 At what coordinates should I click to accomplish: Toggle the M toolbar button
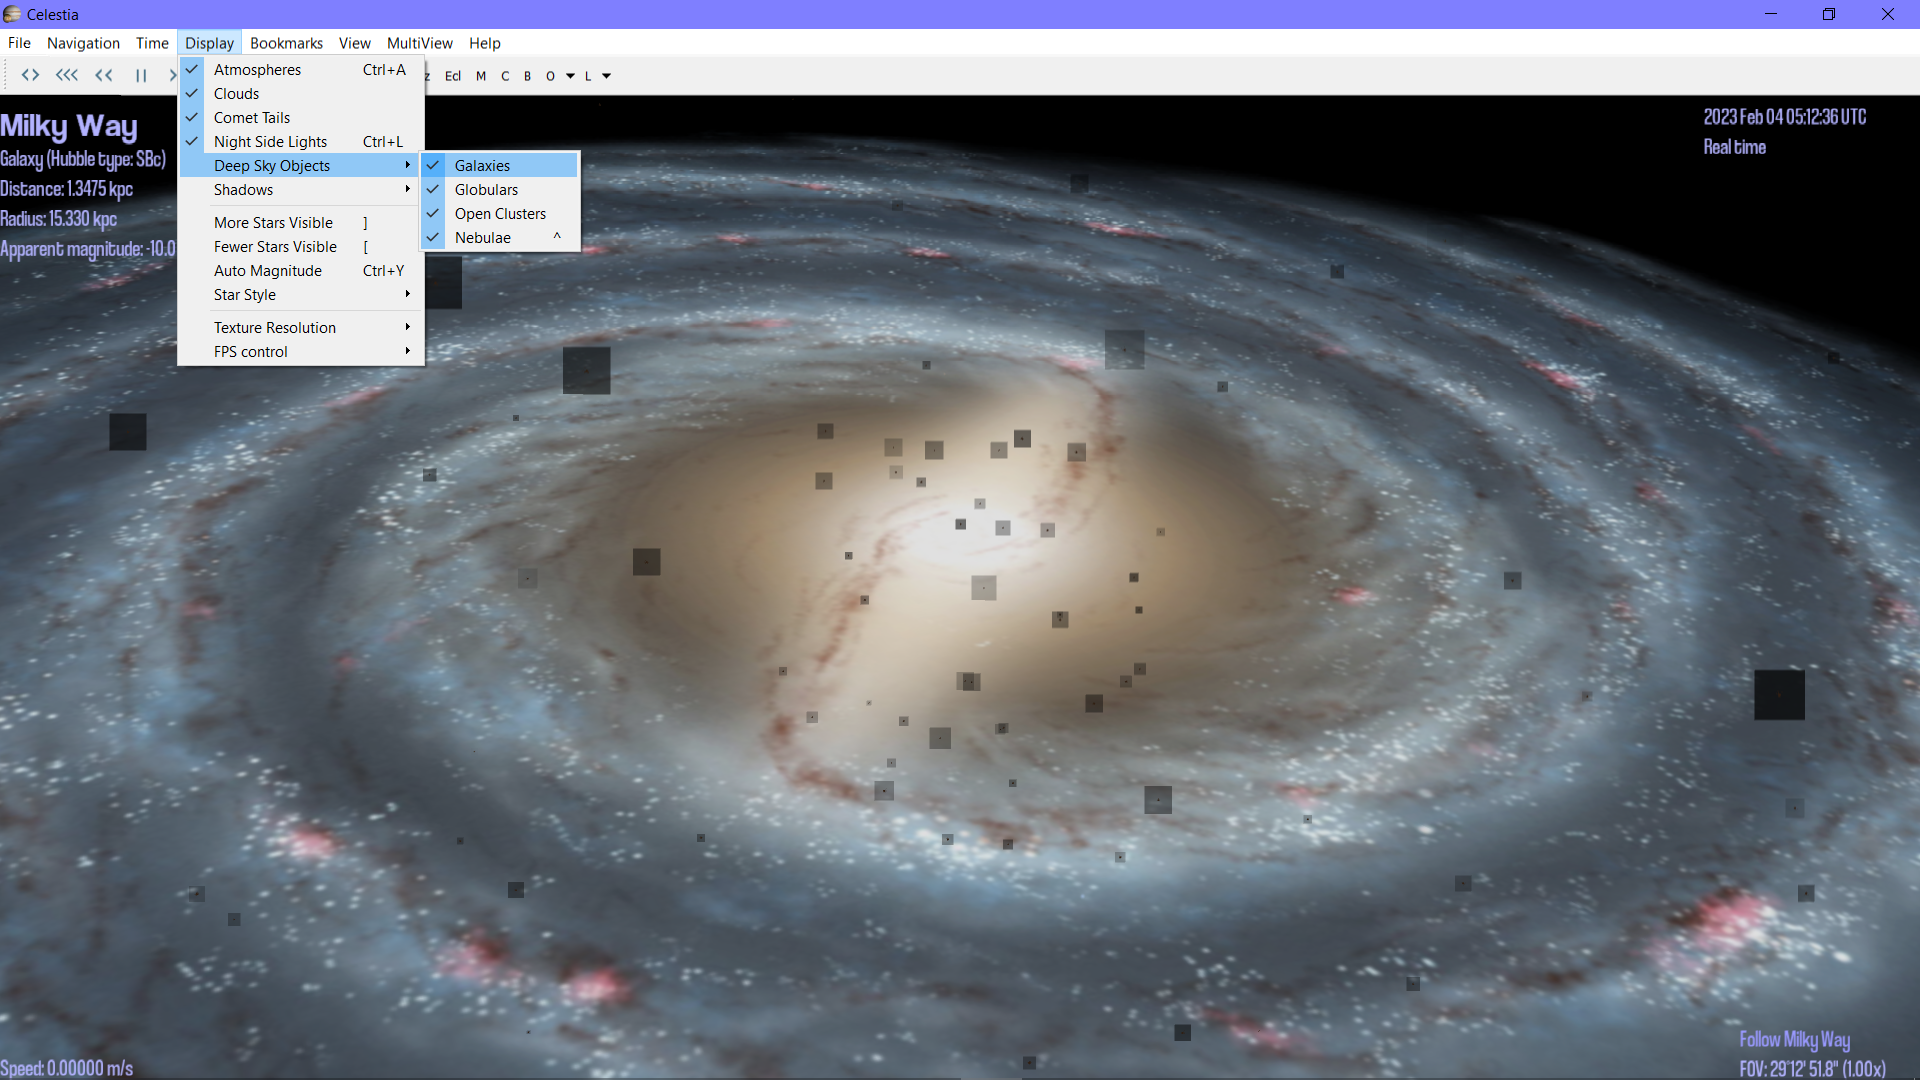pos(481,76)
